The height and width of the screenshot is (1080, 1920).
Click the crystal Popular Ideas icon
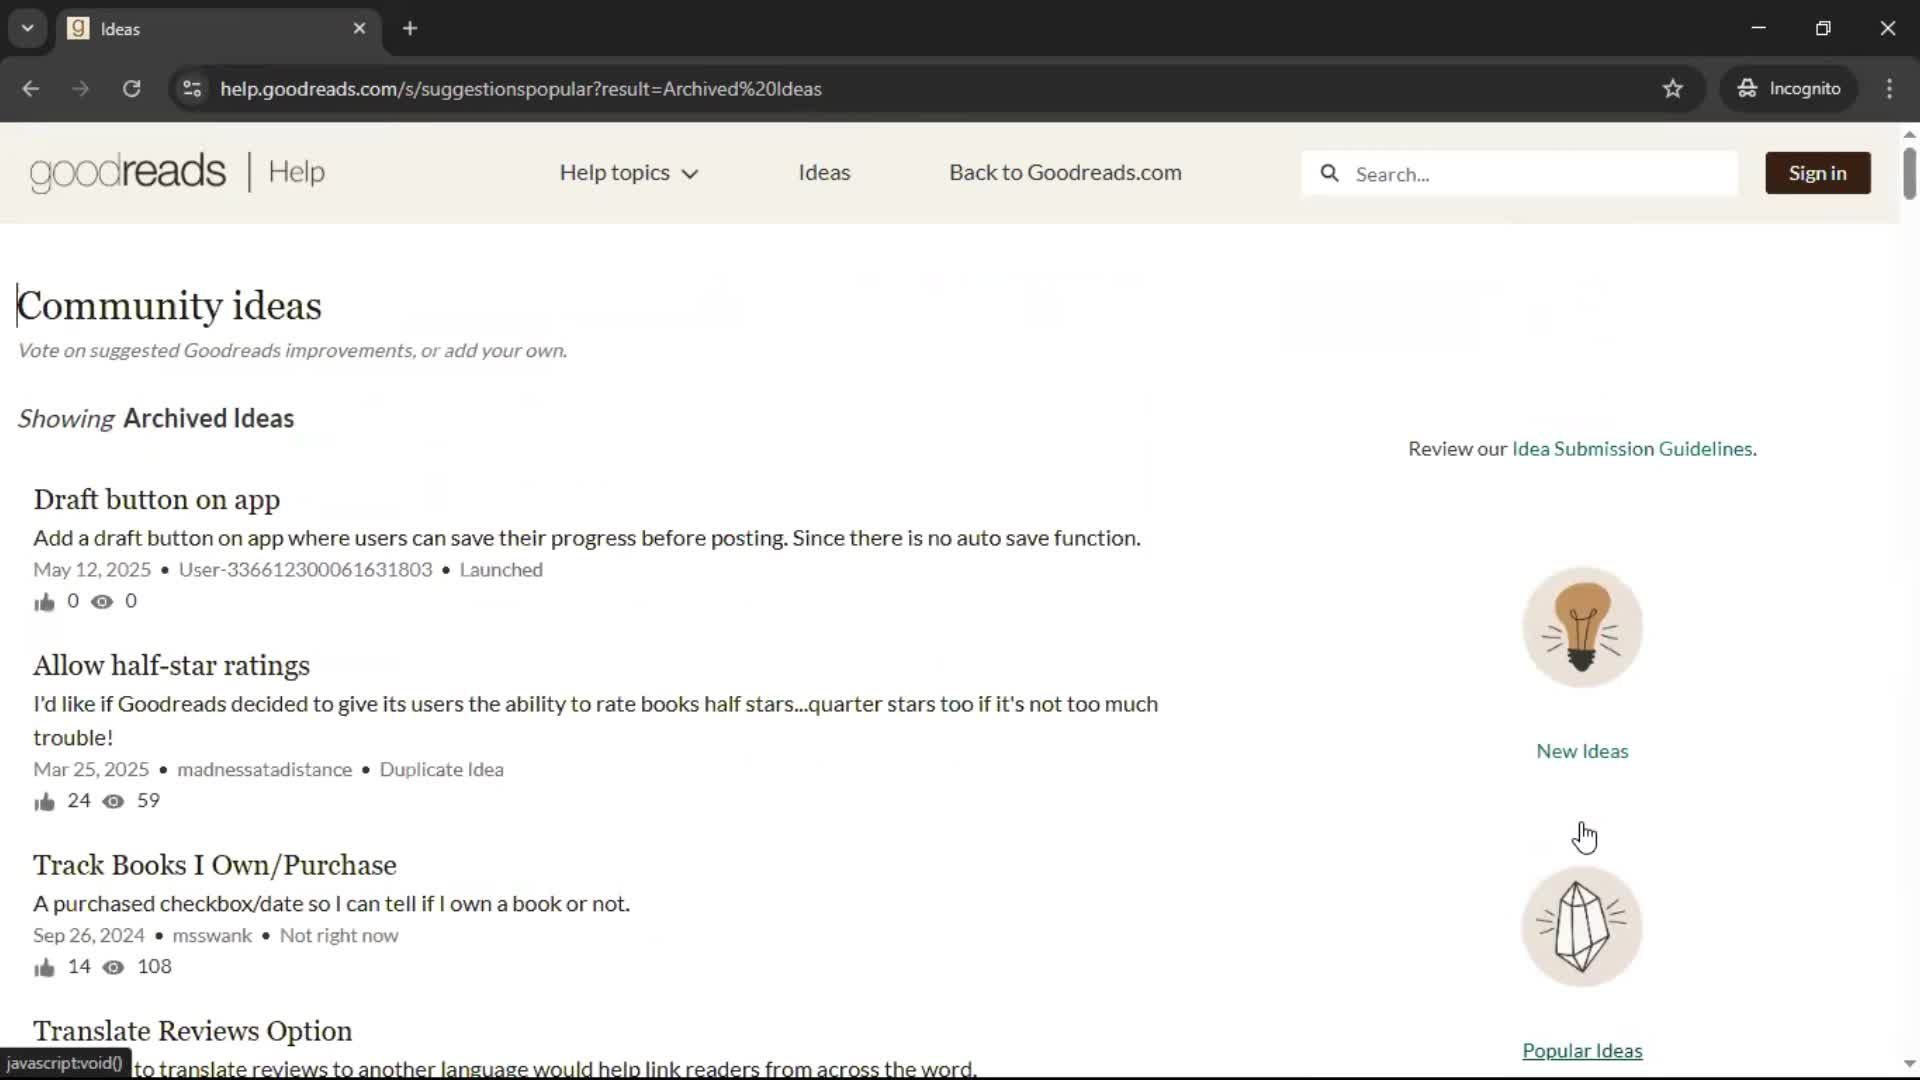(1582, 926)
